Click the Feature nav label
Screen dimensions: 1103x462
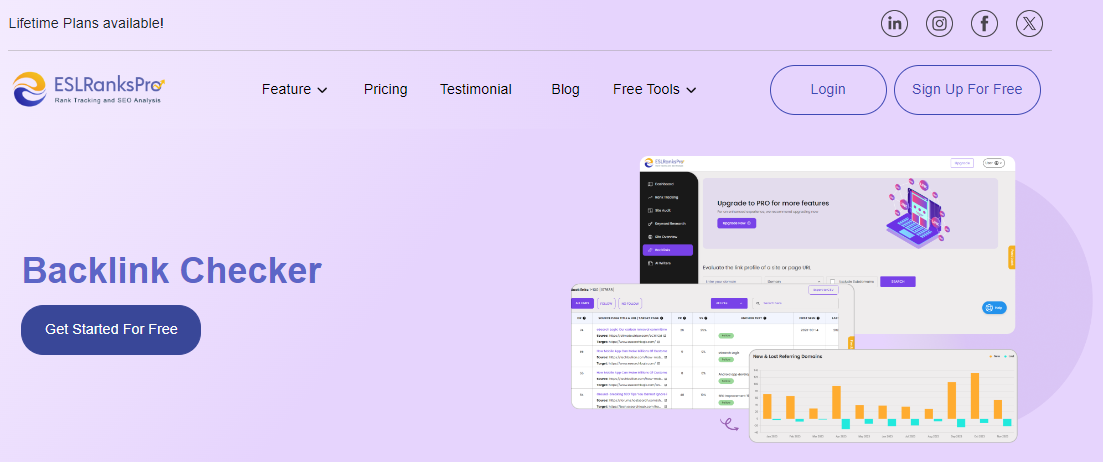tap(286, 89)
